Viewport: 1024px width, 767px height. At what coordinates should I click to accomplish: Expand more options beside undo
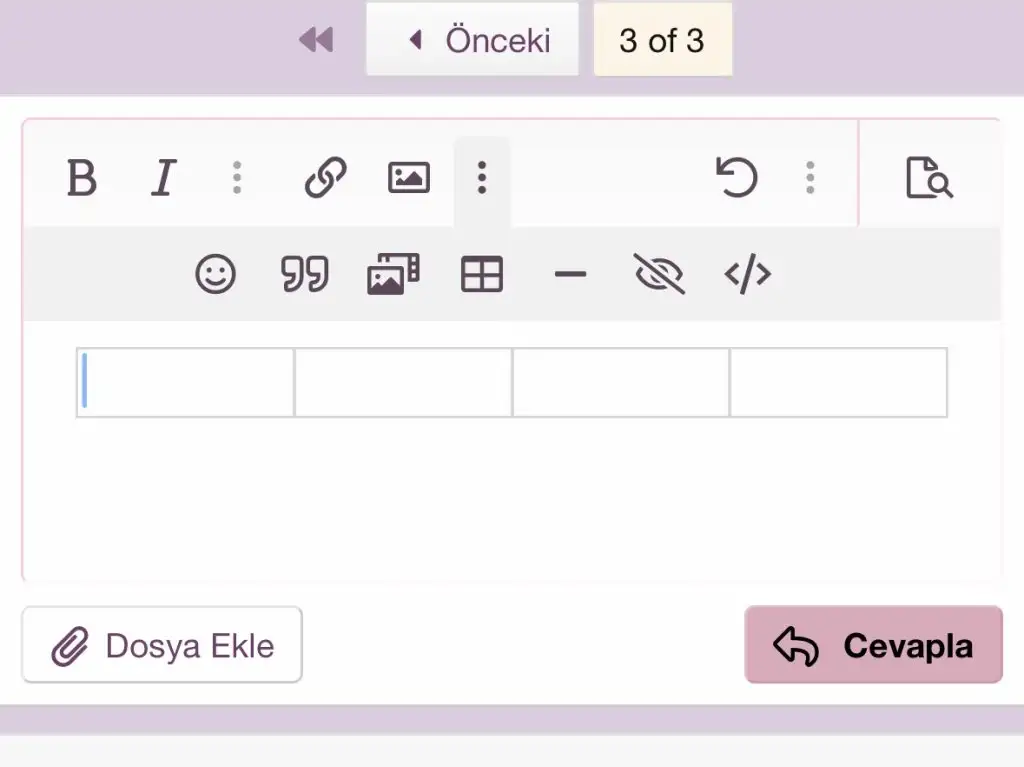coord(810,178)
